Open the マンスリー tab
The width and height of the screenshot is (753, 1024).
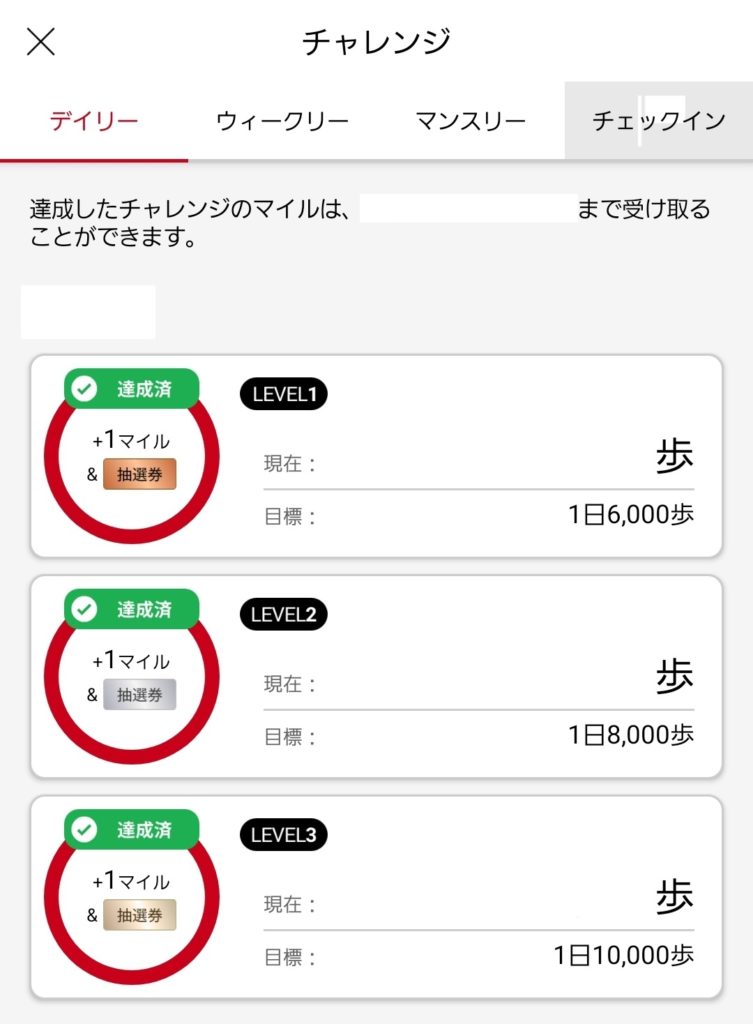[470, 121]
